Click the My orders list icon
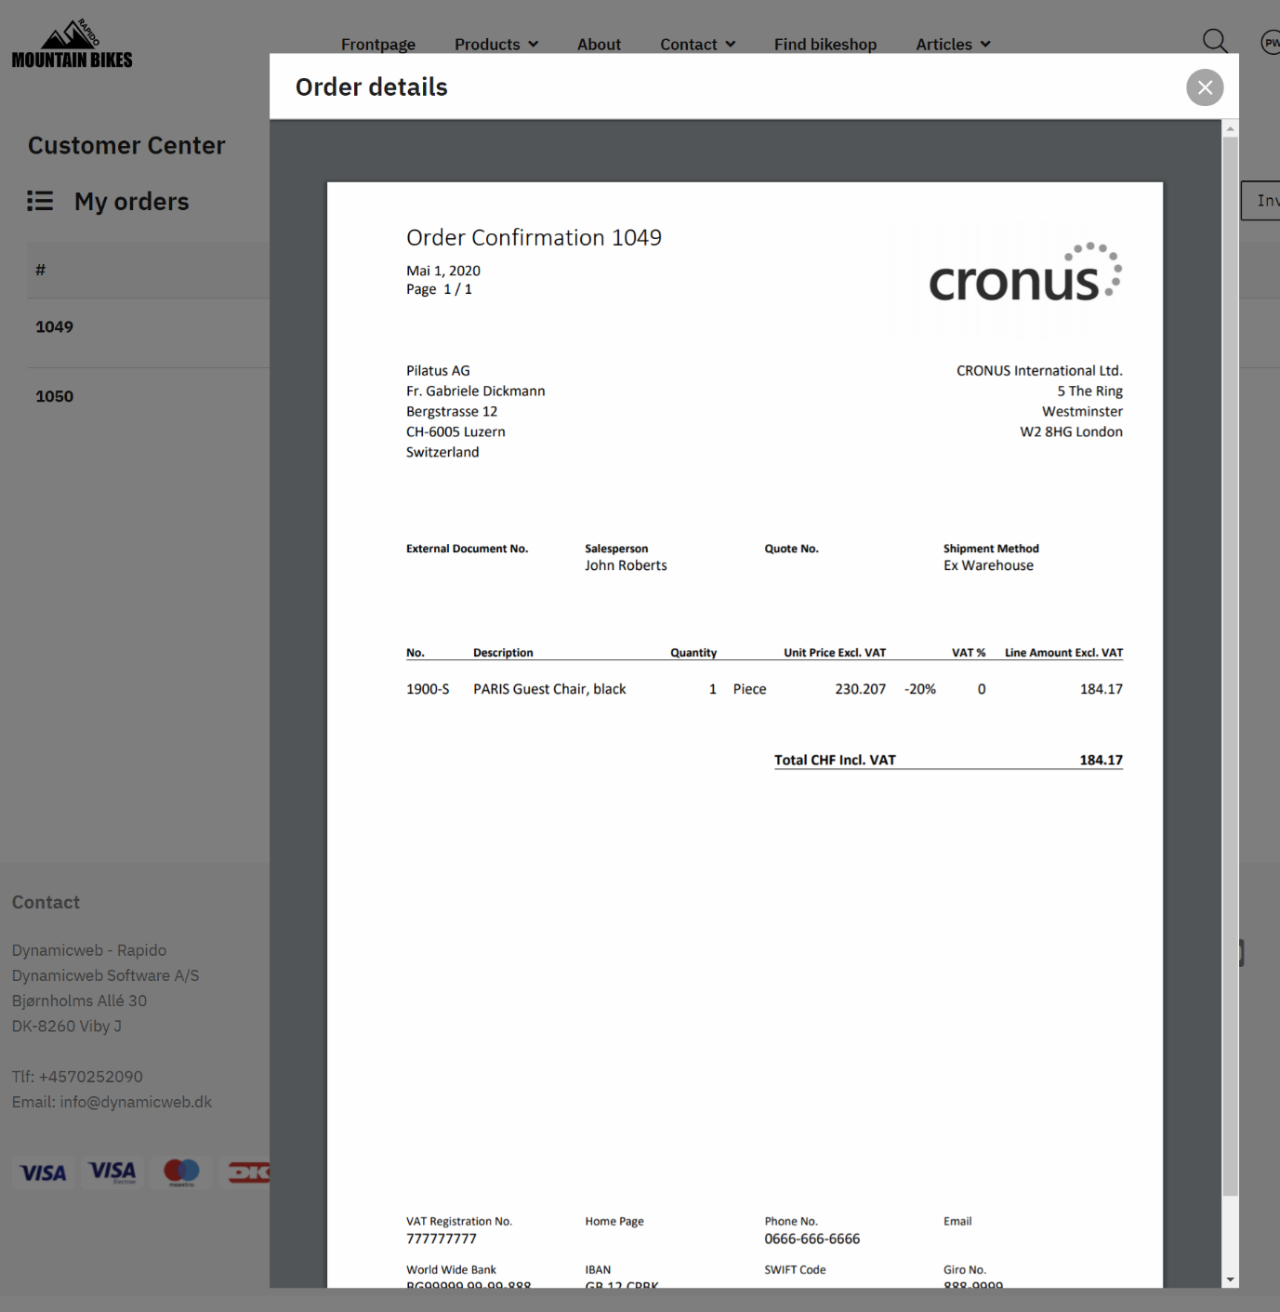This screenshot has width=1280, height=1312. click(x=40, y=201)
